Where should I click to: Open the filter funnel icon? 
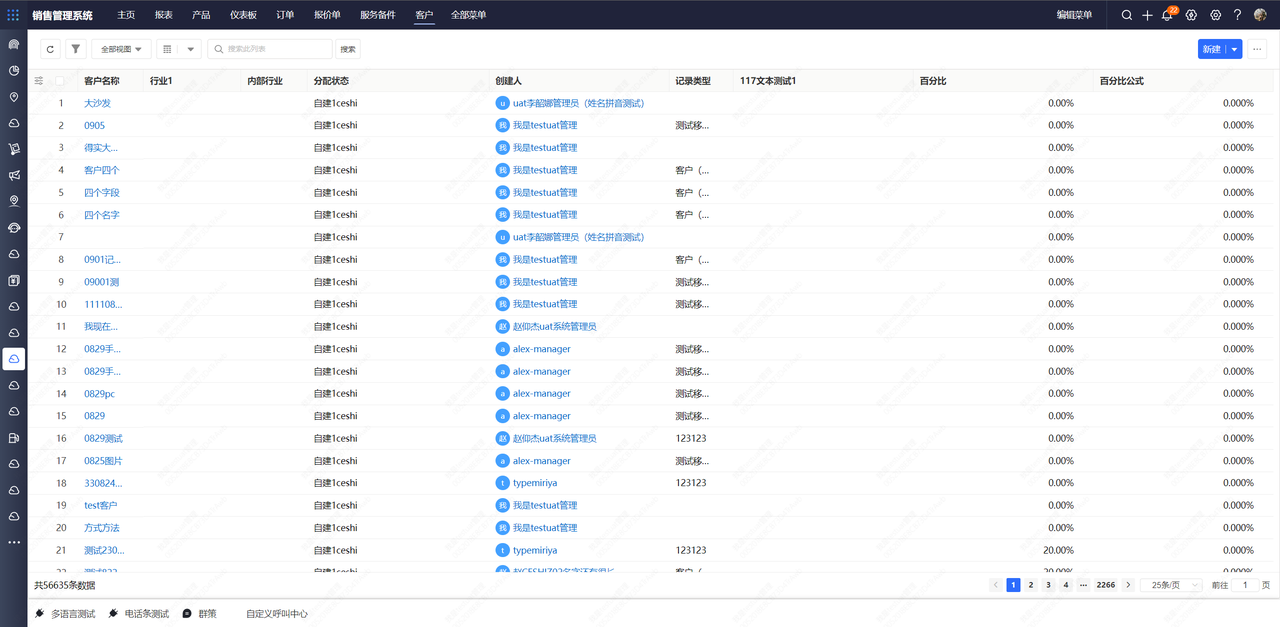coord(76,49)
